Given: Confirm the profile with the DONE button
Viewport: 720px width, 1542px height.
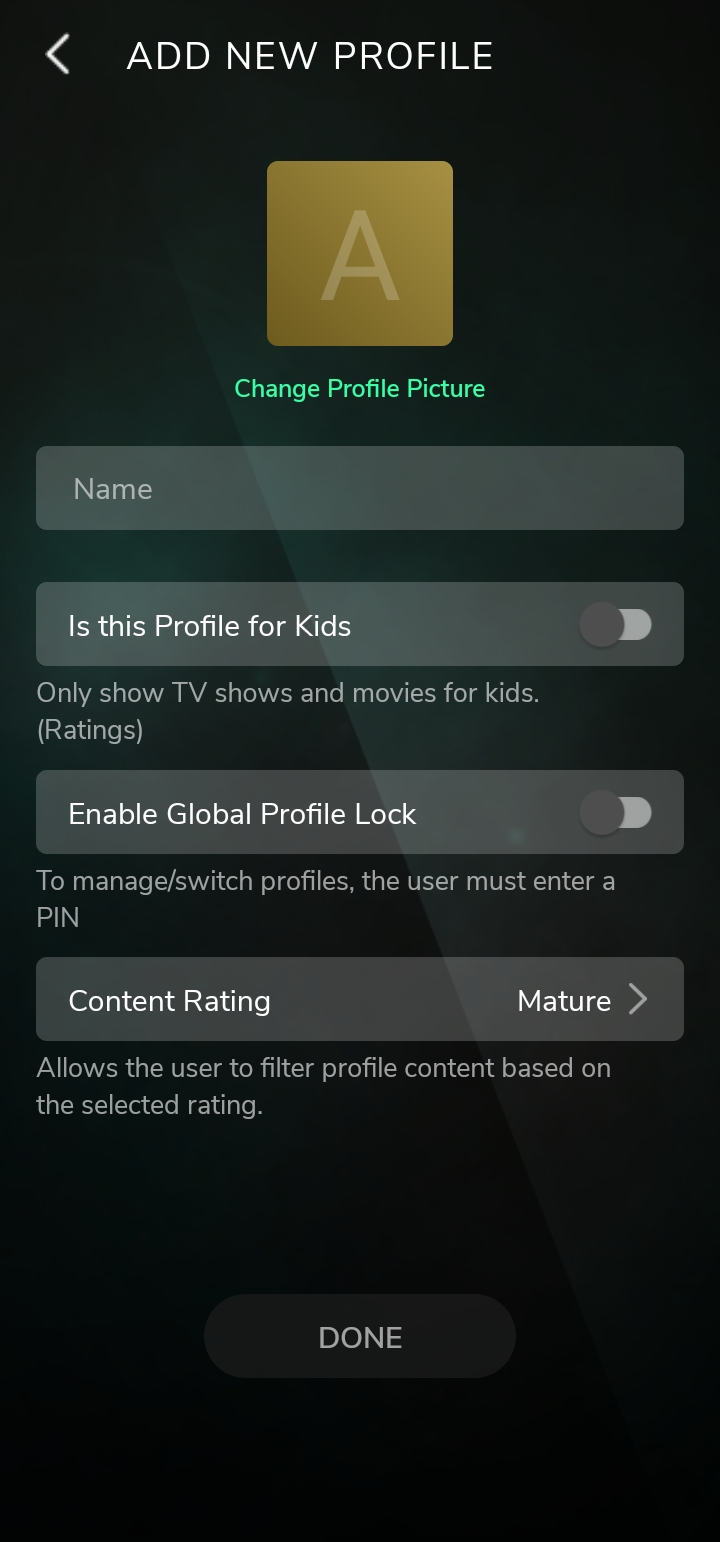Looking at the screenshot, I should pos(360,1337).
